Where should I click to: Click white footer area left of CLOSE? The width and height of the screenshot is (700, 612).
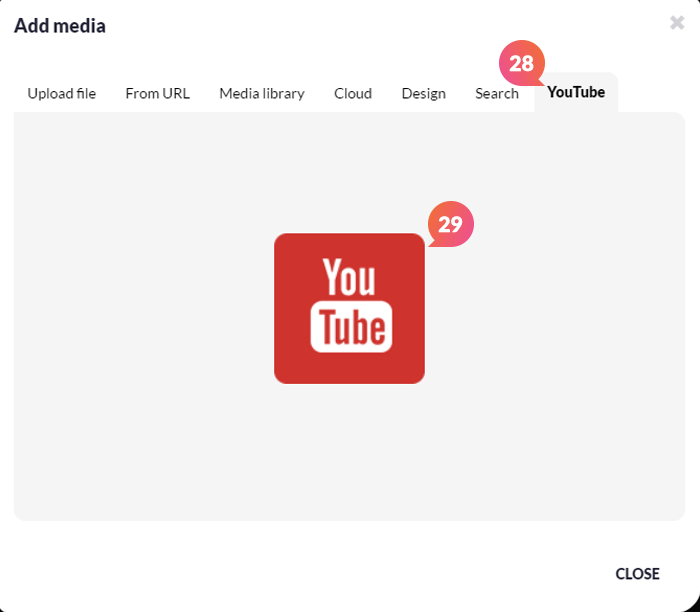(x=300, y=573)
